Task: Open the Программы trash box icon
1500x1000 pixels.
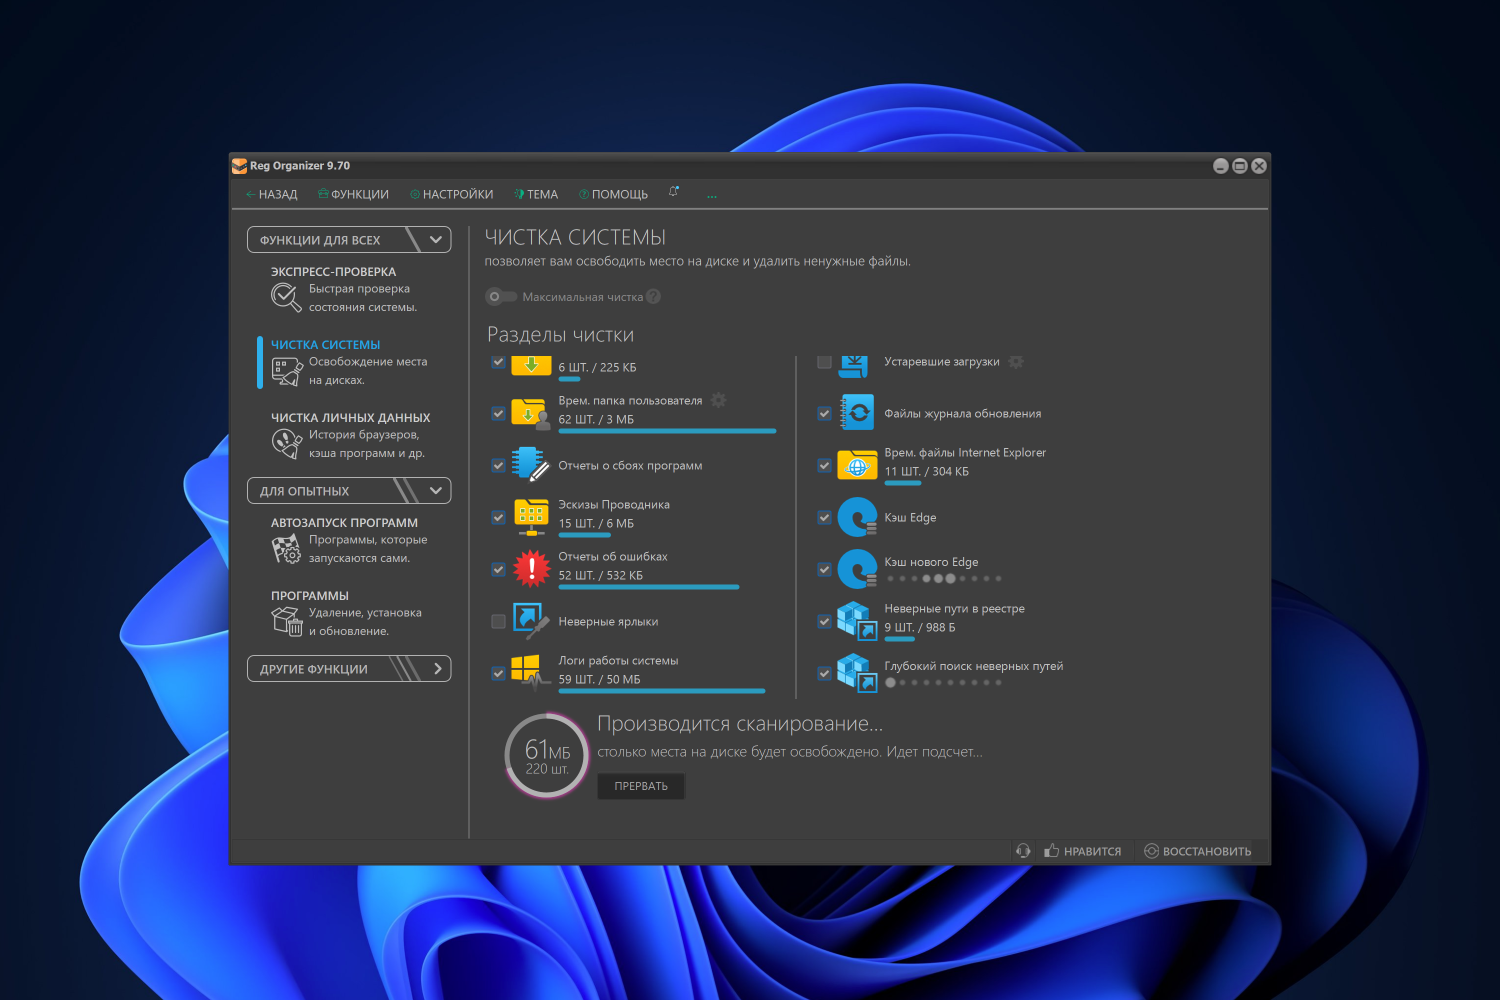Action: [x=287, y=621]
